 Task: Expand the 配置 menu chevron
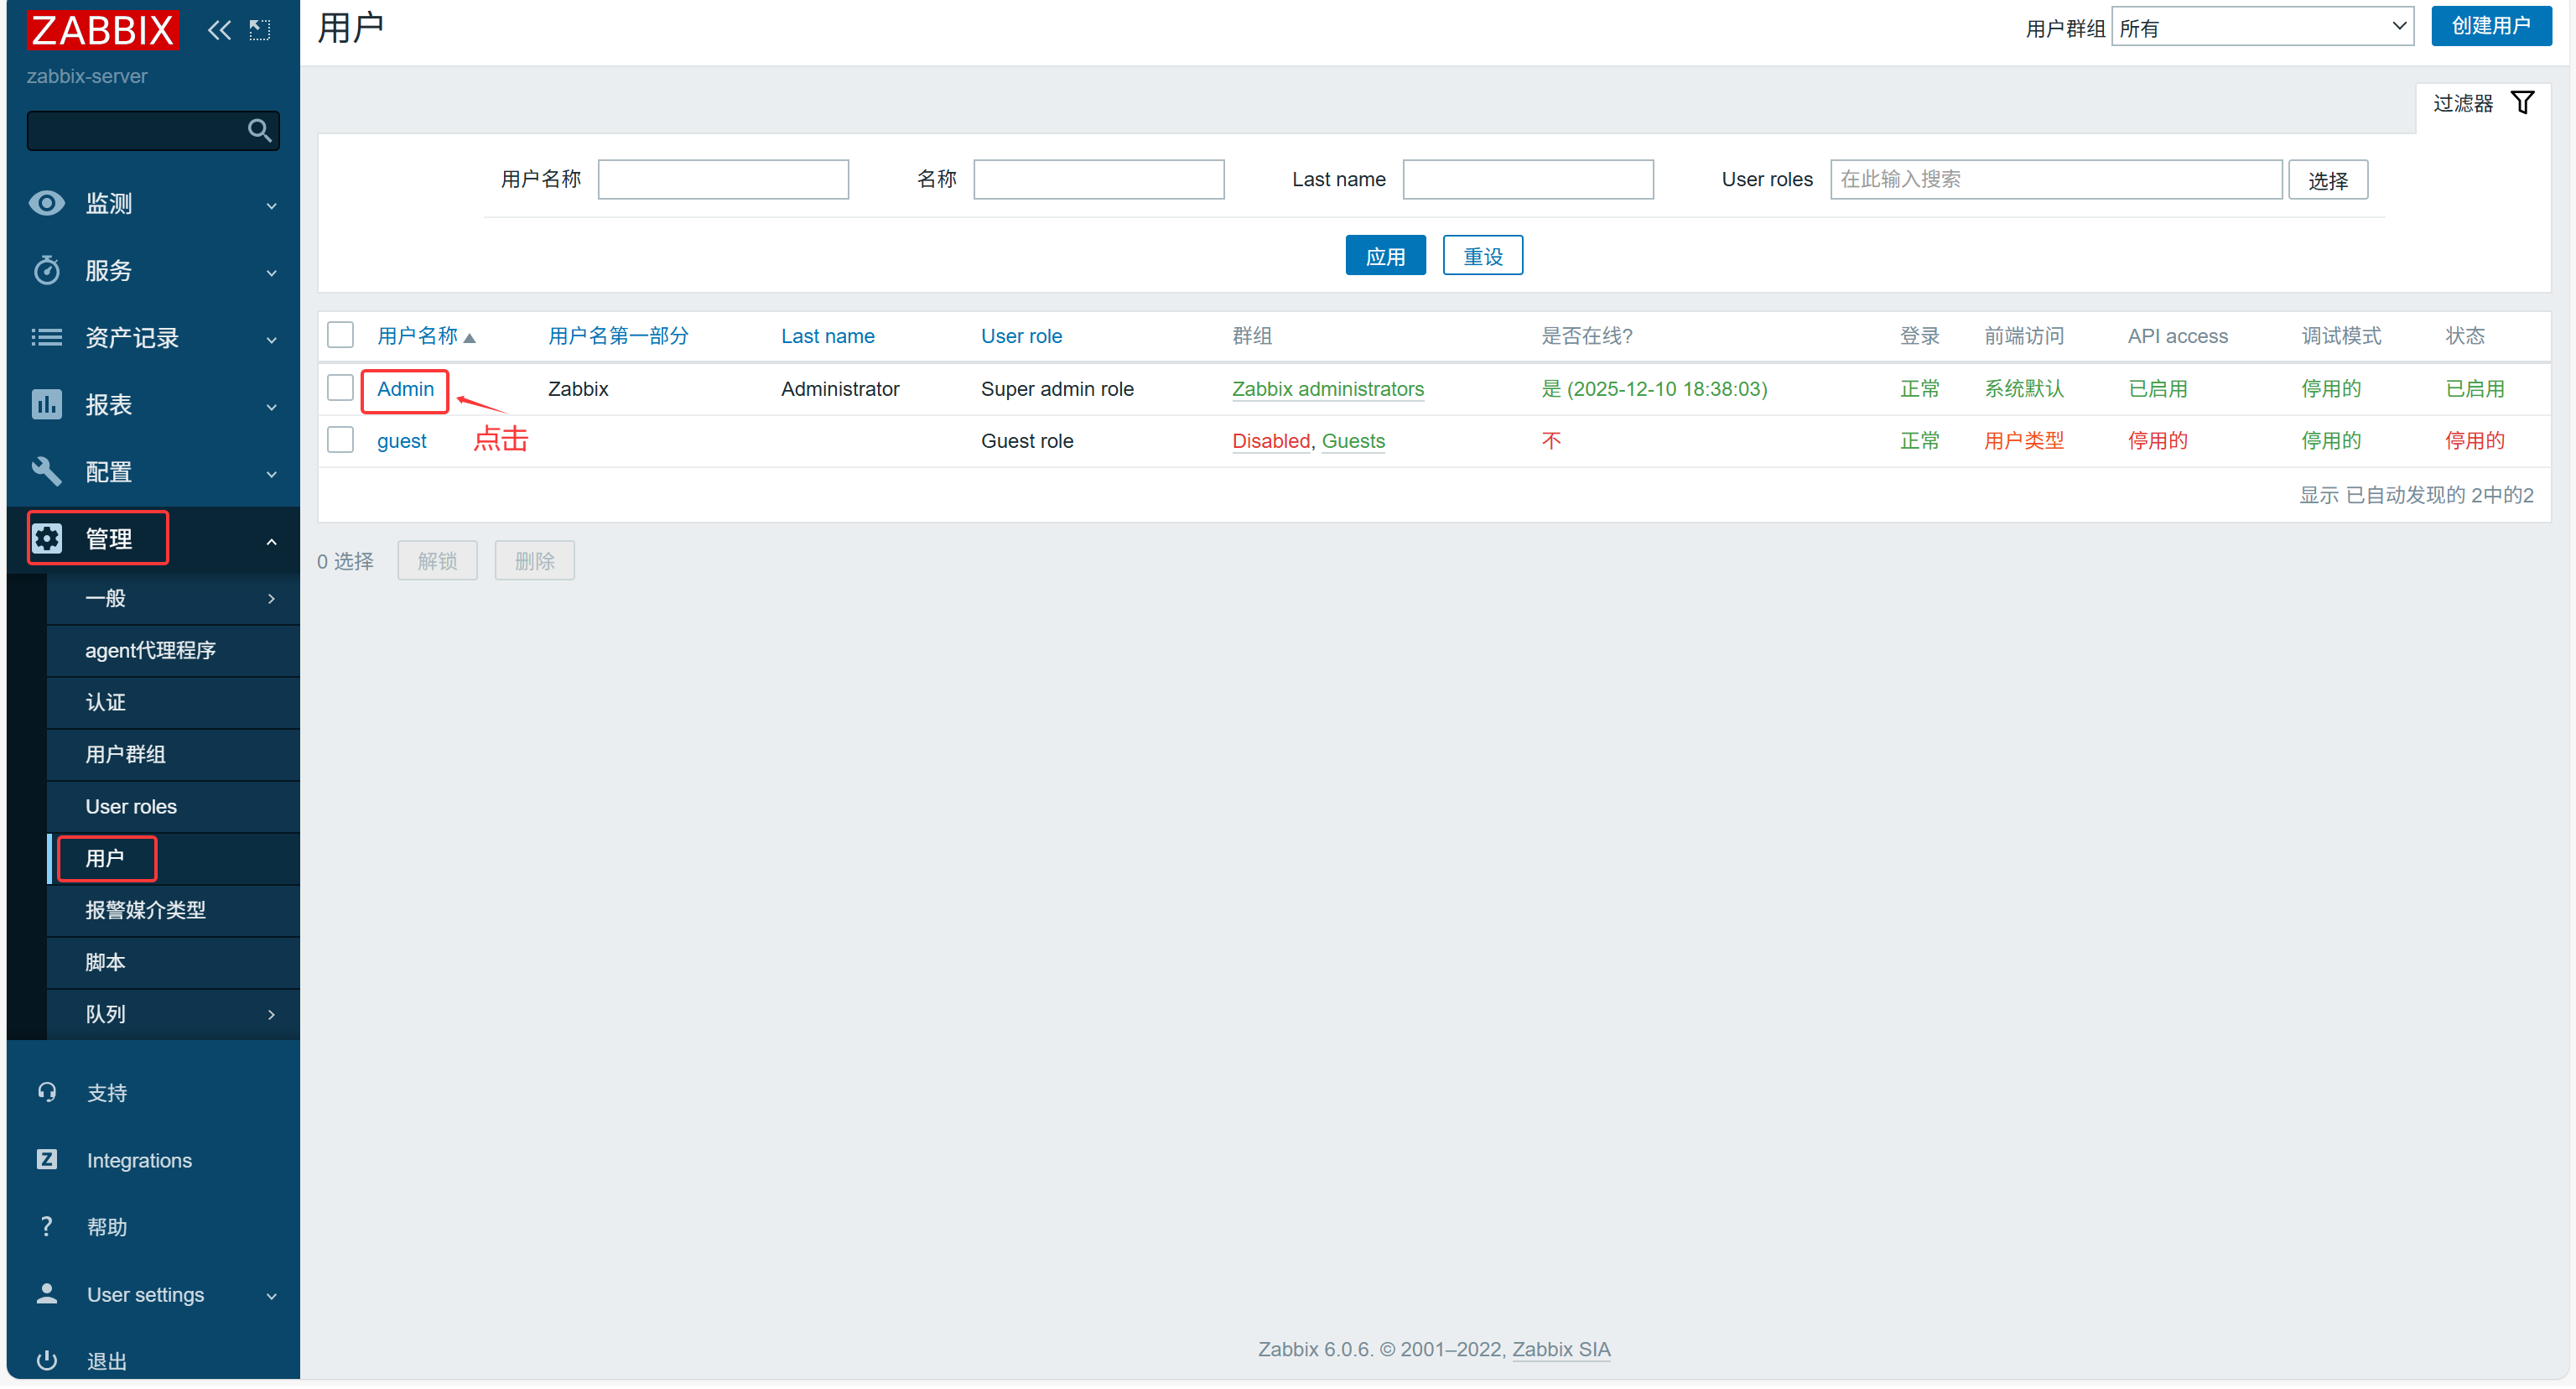[x=271, y=474]
